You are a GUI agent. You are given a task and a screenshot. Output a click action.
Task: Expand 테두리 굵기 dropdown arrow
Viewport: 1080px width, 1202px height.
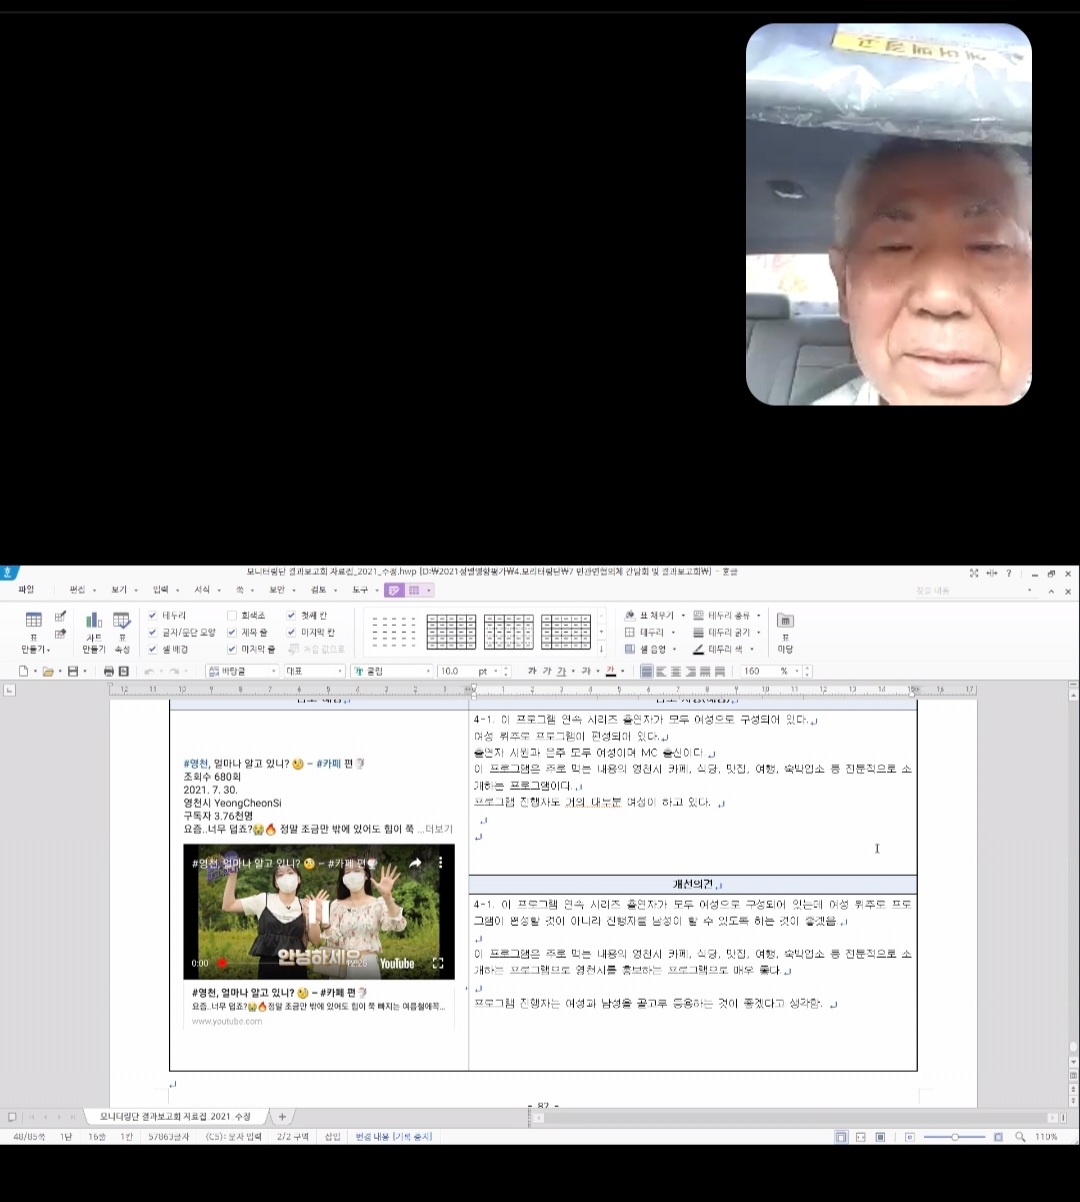coord(758,633)
